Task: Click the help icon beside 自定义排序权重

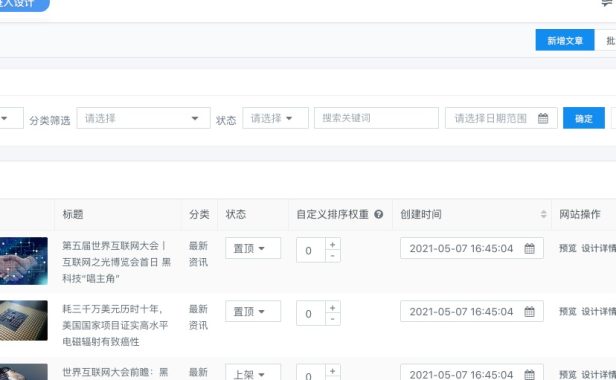Action: pyautogui.click(x=378, y=214)
